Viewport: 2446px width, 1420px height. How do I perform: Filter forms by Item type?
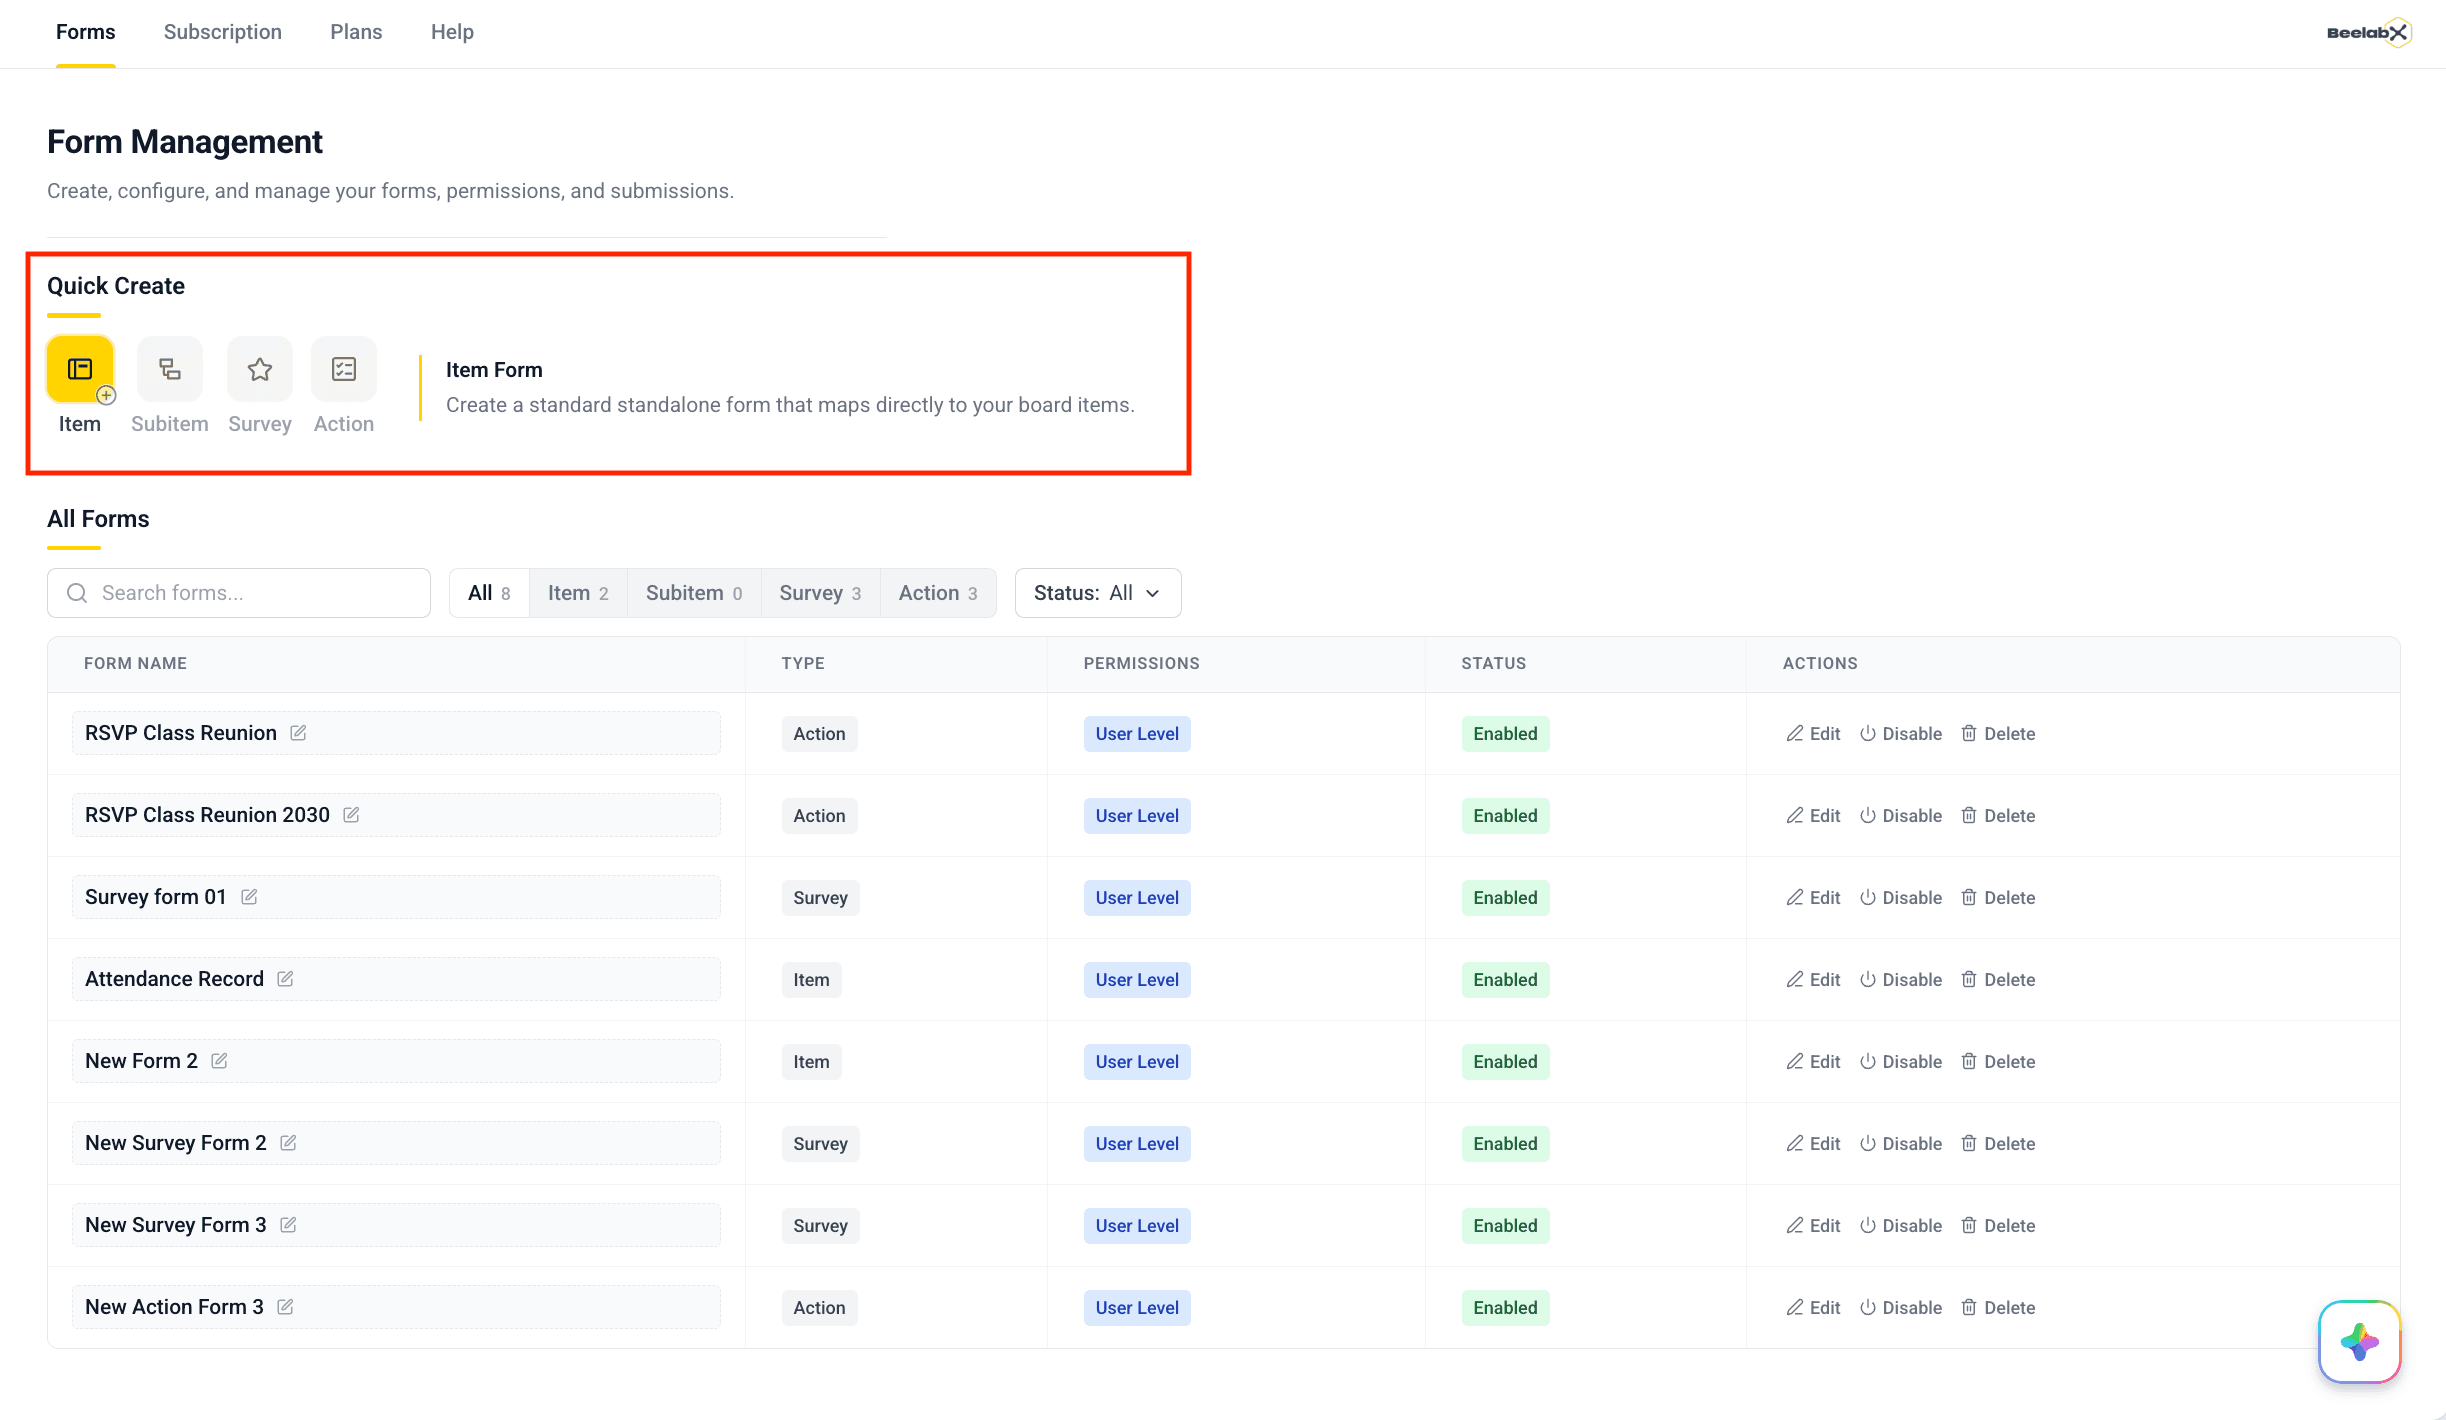click(x=578, y=593)
